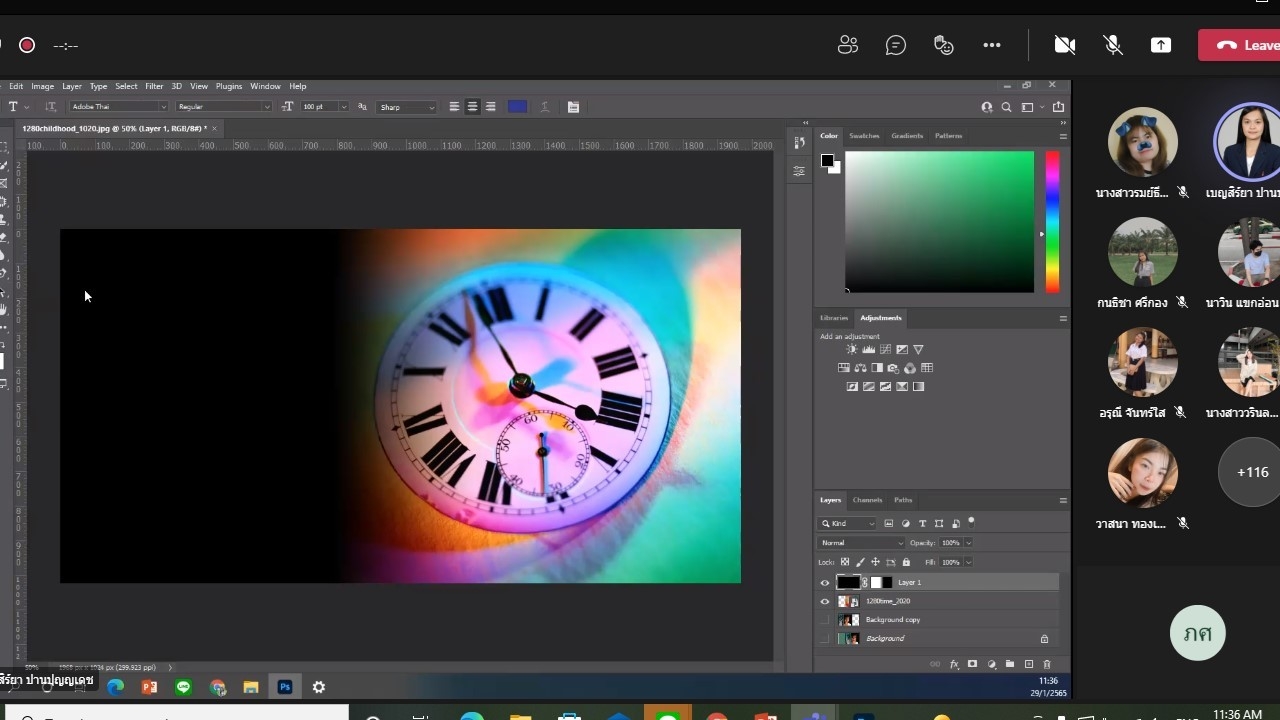
Task: Add a Brightness/Contrast adjustment
Action: click(x=852, y=349)
